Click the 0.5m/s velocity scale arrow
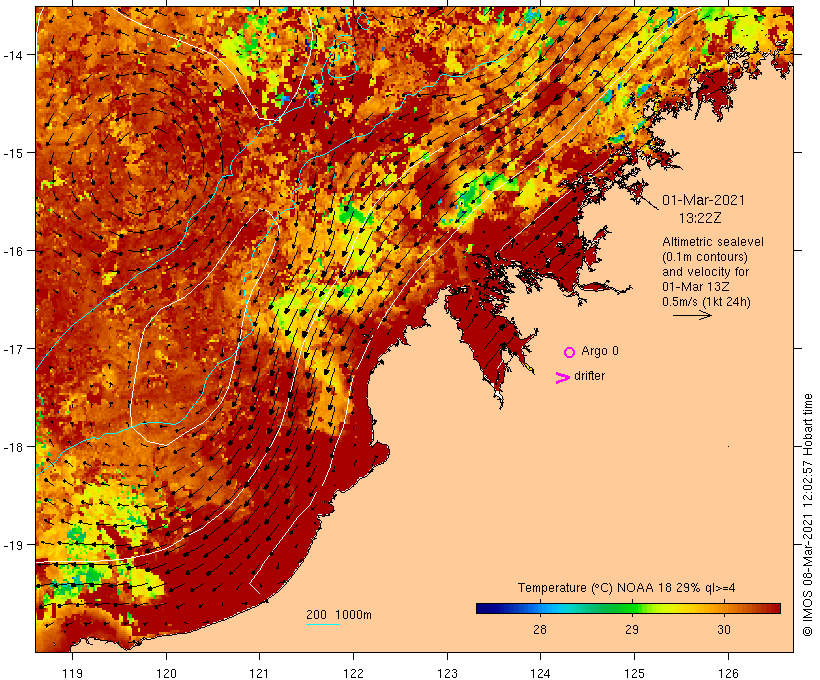Image resolution: width=820 pixels, height=680 pixels. coord(692,315)
